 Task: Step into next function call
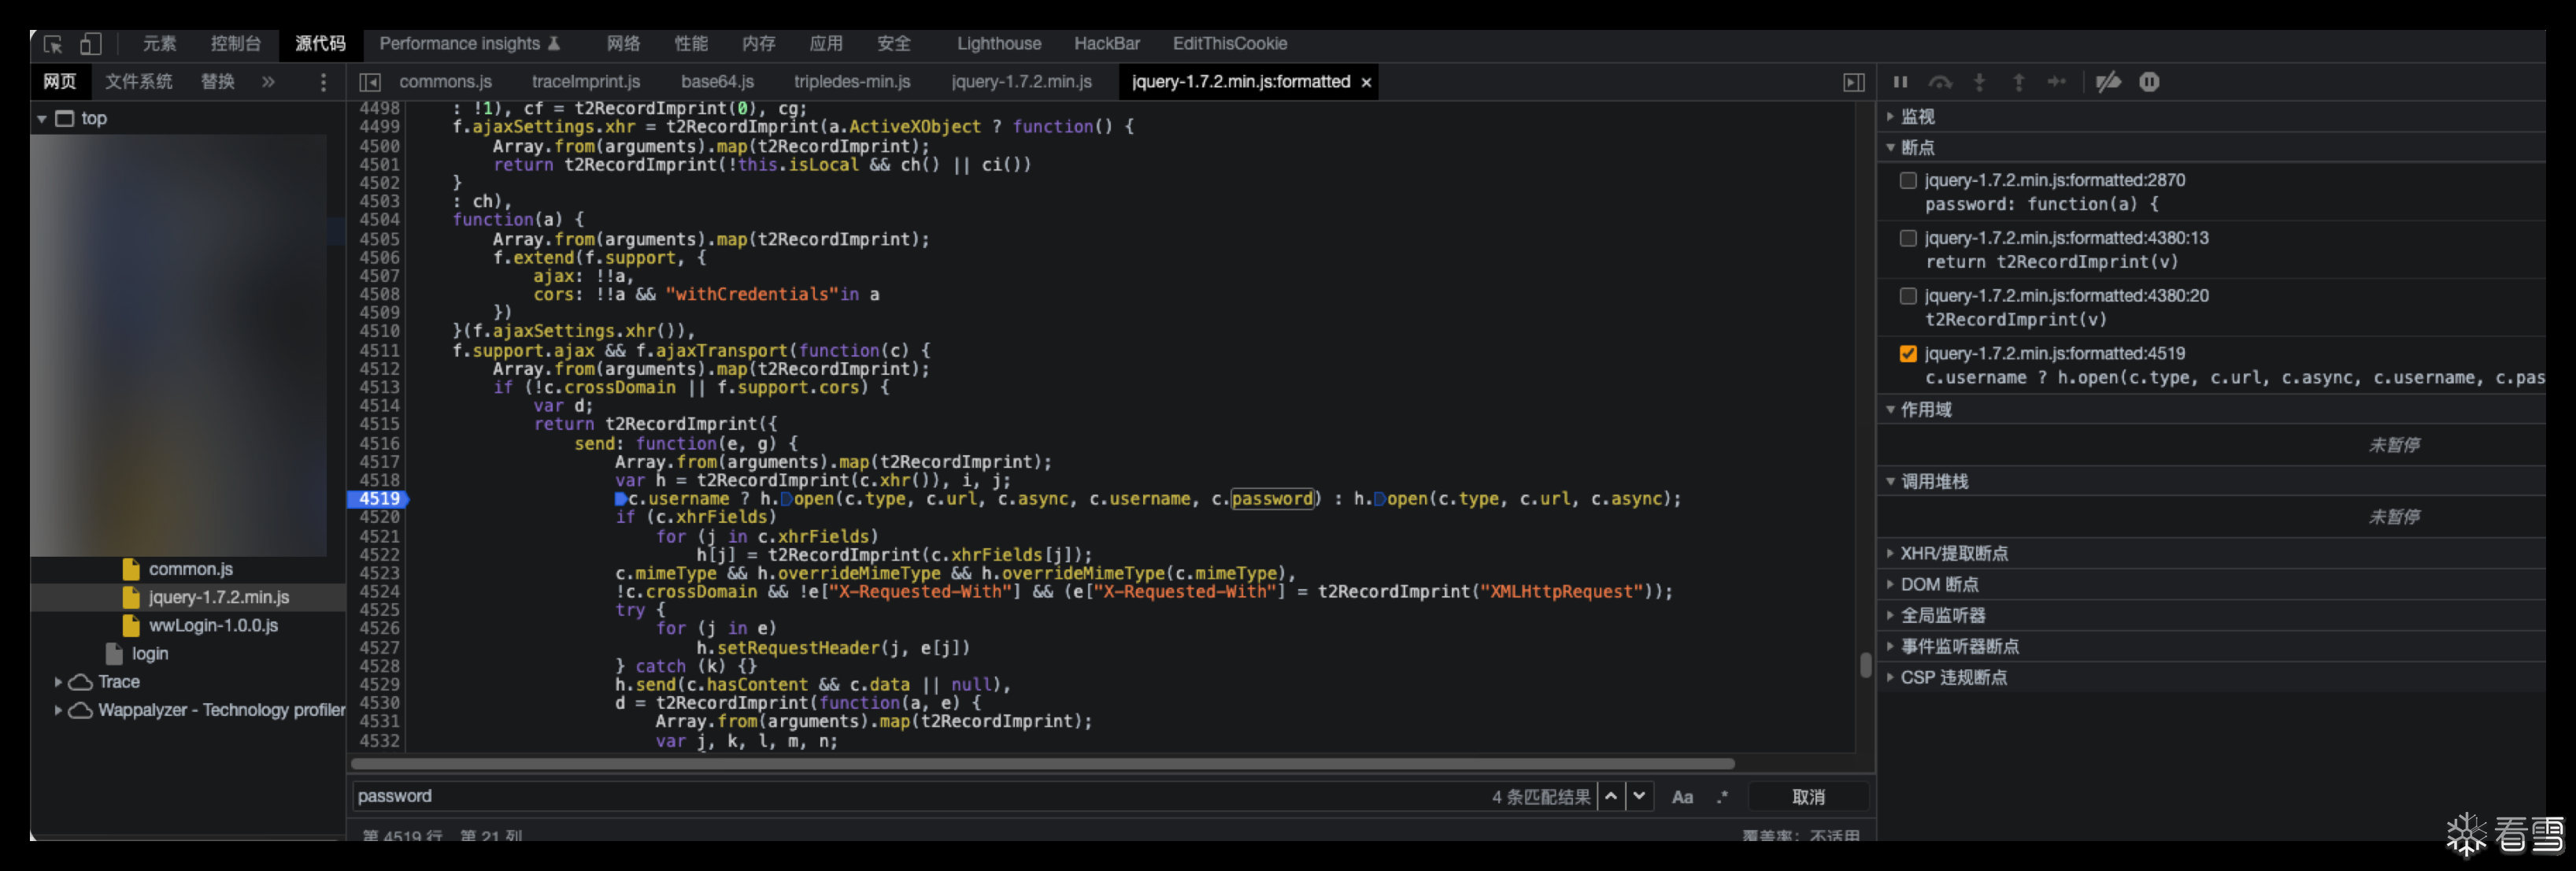[x=1979, y=82]
